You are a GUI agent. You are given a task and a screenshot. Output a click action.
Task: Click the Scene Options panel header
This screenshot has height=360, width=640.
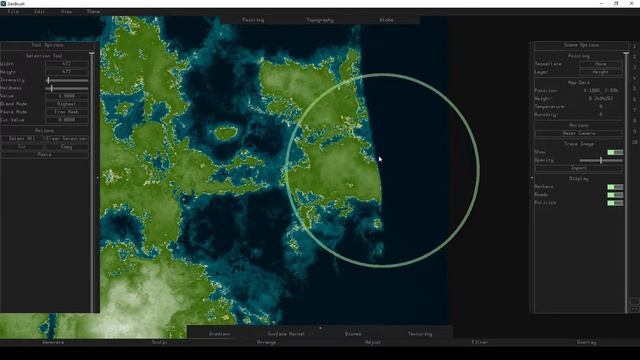pyautogui.click(x=581, y=45)
